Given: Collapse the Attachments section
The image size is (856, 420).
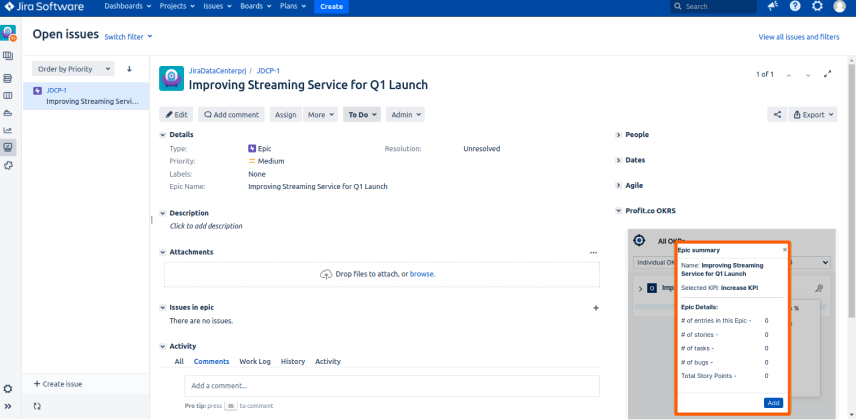Looking at the screenshot, I should (x=162, y=252).
